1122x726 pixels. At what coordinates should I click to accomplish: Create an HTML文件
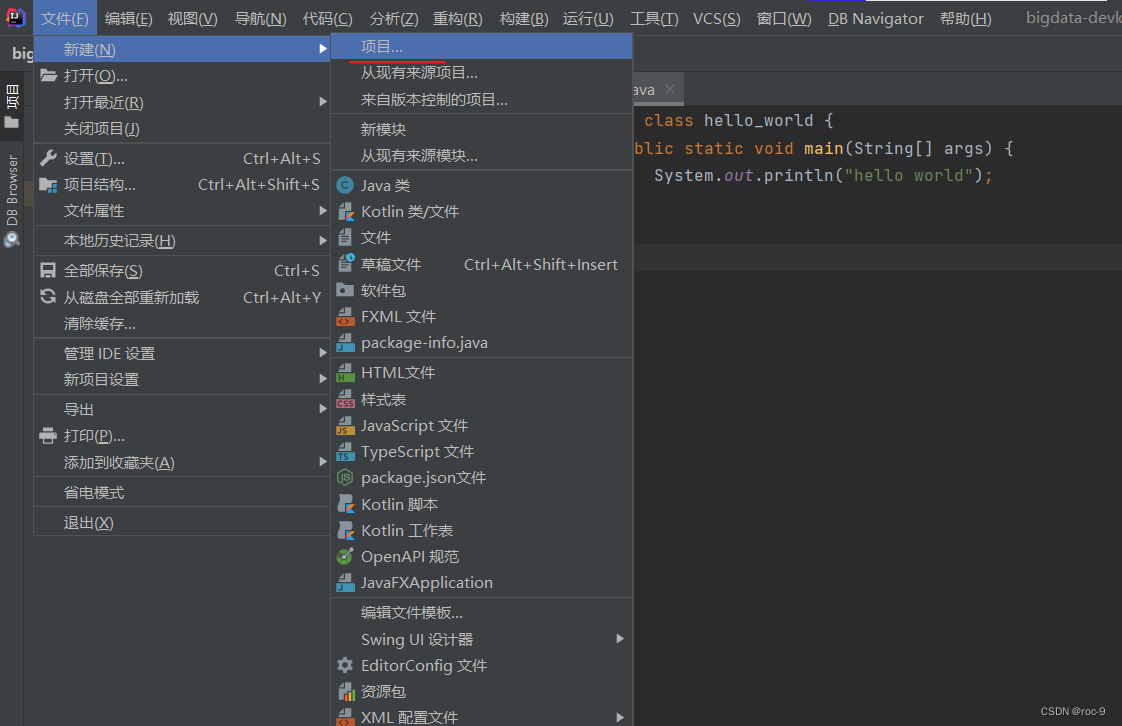point(392,372)
